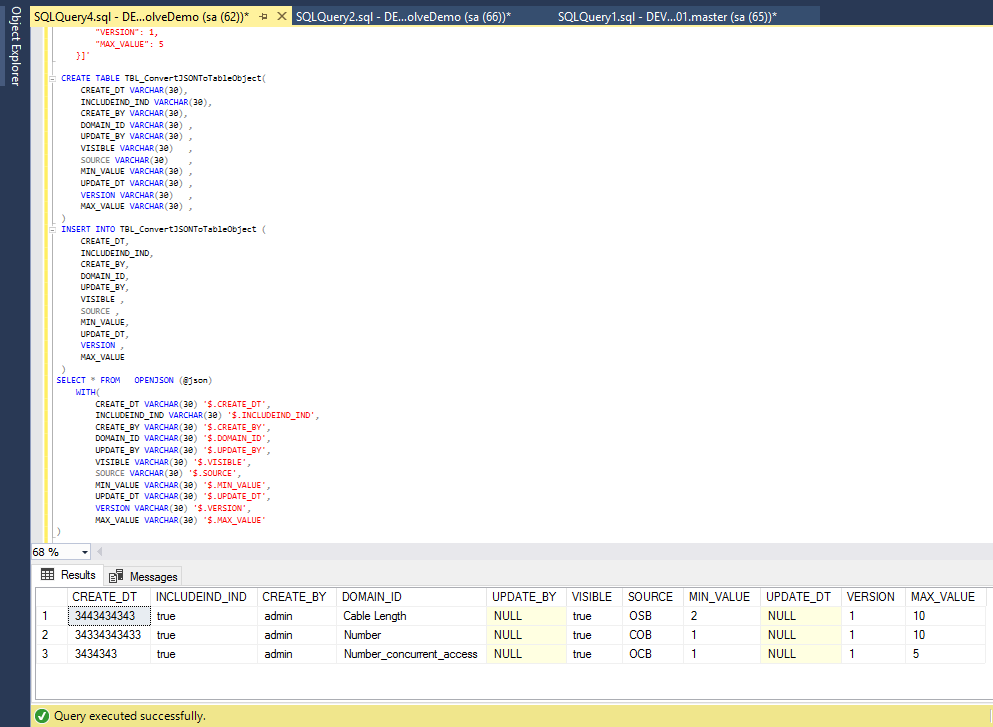Show the Results tab
The width and height of the screenshot is (993, 727).
click(68, 575)
